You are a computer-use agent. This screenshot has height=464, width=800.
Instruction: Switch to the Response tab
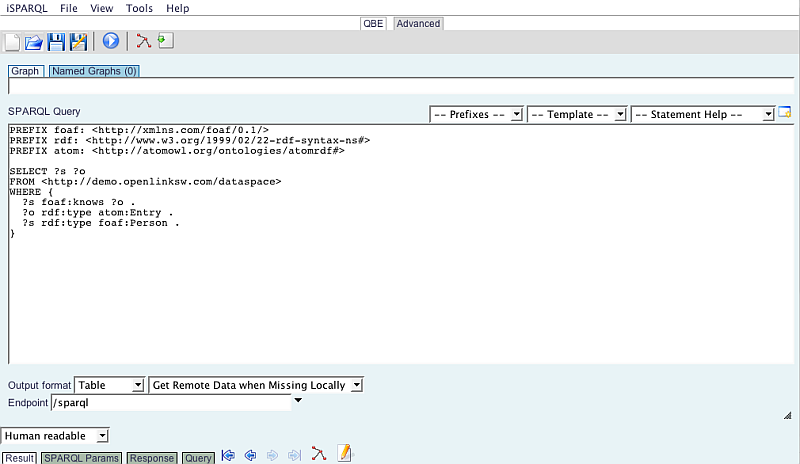click(x=152, y=458)
